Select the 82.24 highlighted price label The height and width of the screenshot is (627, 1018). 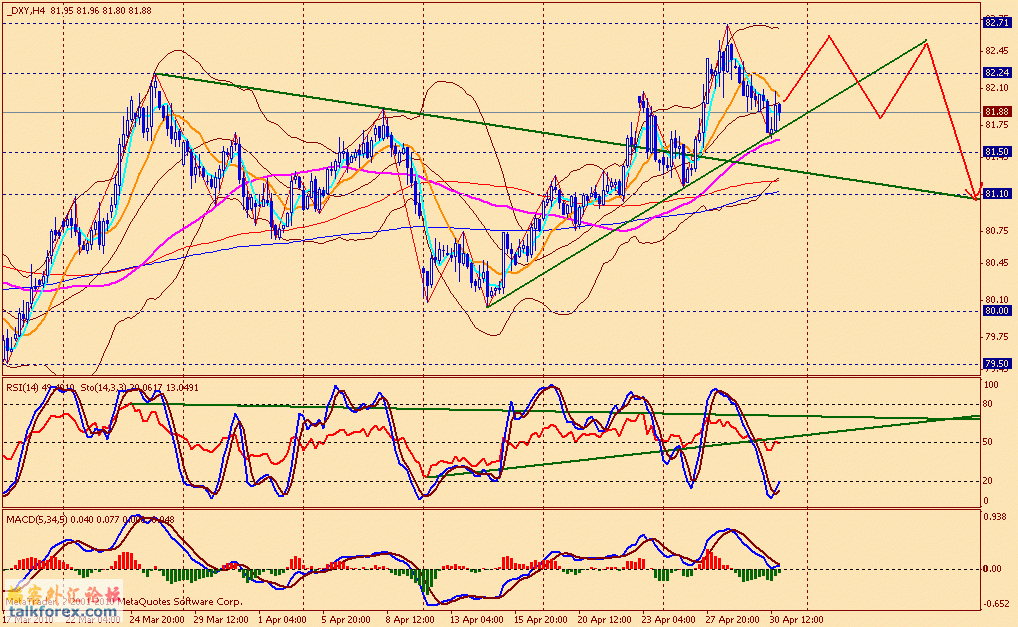point(997,73)
